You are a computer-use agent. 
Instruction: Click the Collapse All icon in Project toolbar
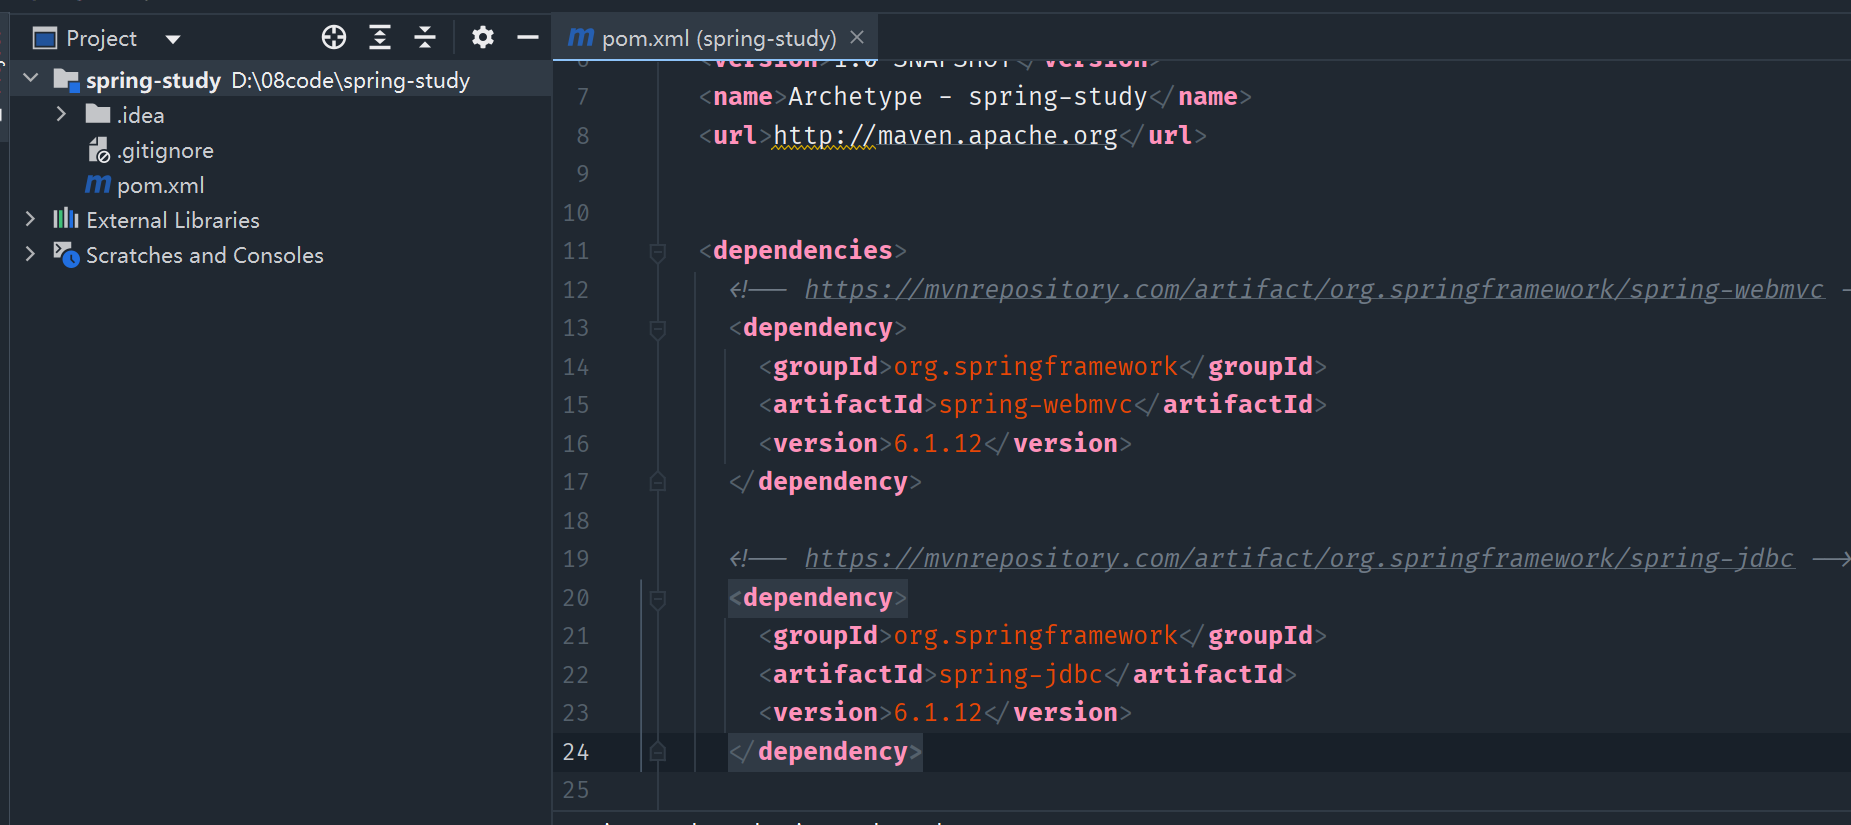pyautogui.click(x=425, y=38)
